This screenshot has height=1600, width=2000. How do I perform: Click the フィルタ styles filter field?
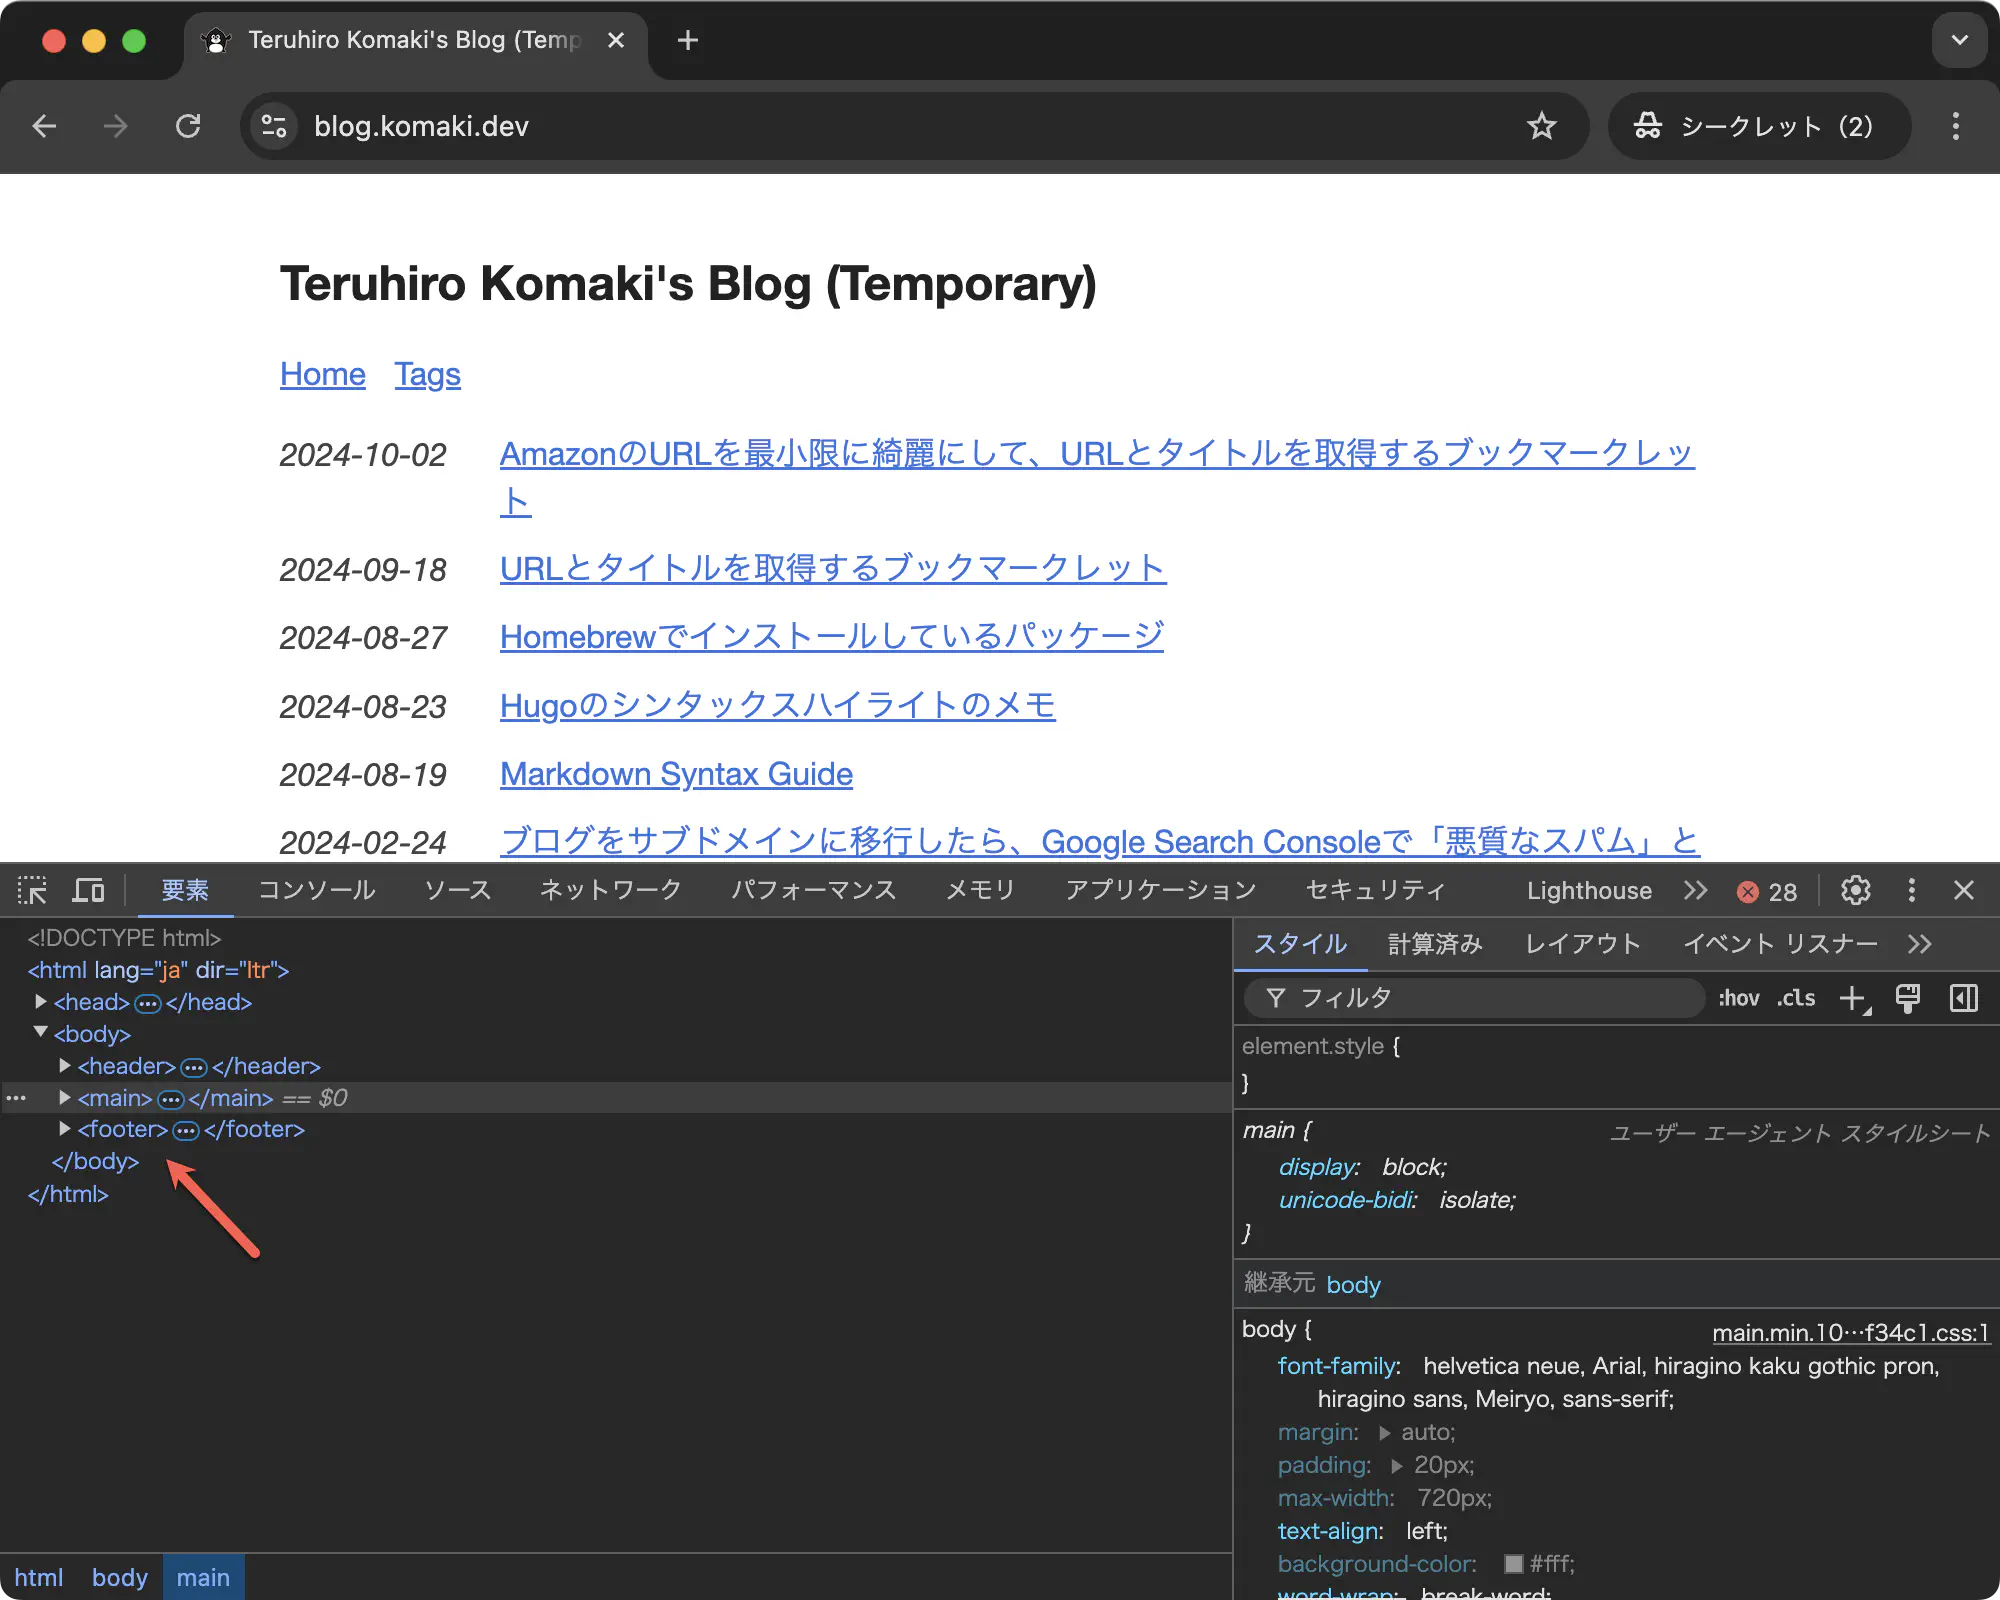(1474, 998)
